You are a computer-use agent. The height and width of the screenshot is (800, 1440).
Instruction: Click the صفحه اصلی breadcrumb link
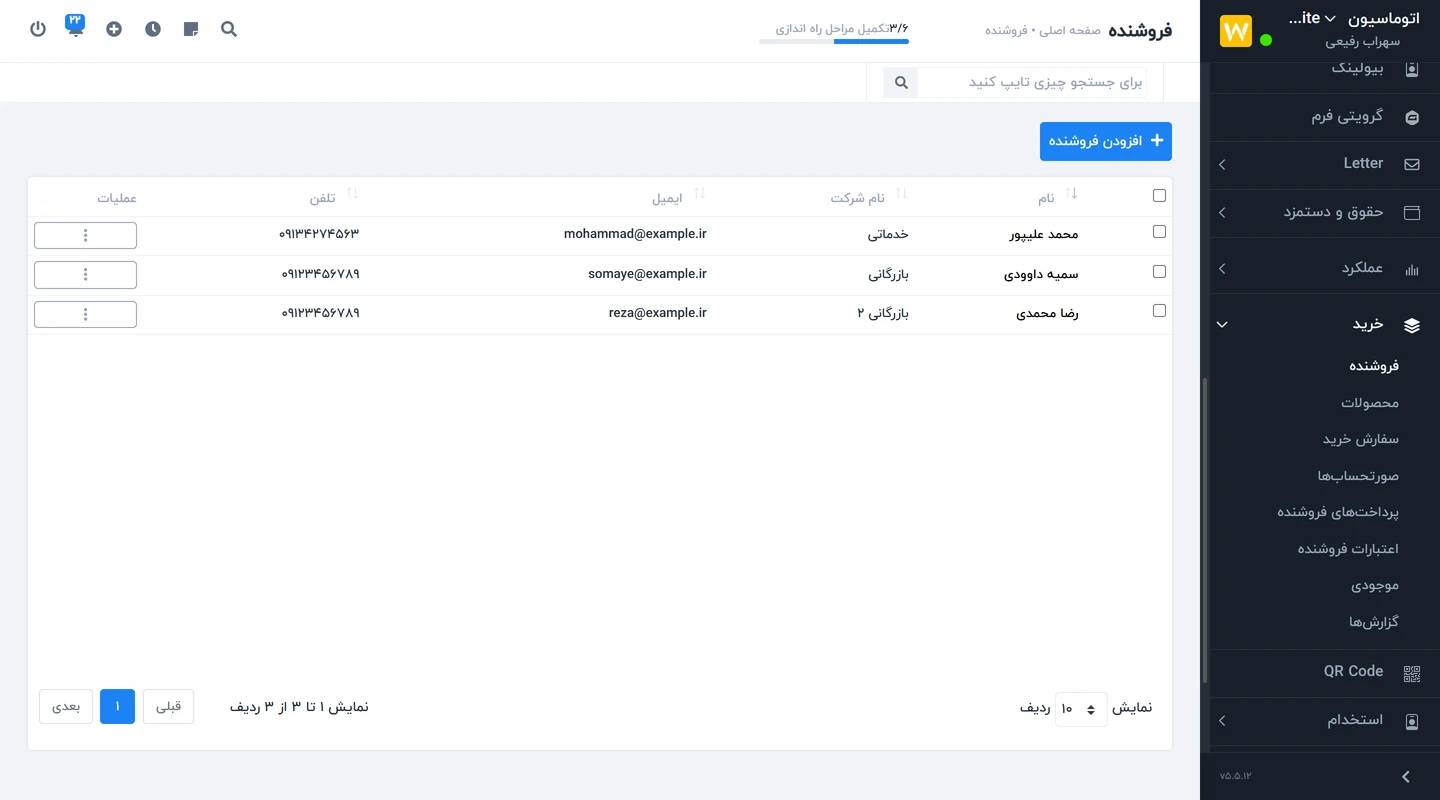point(1069,30)
